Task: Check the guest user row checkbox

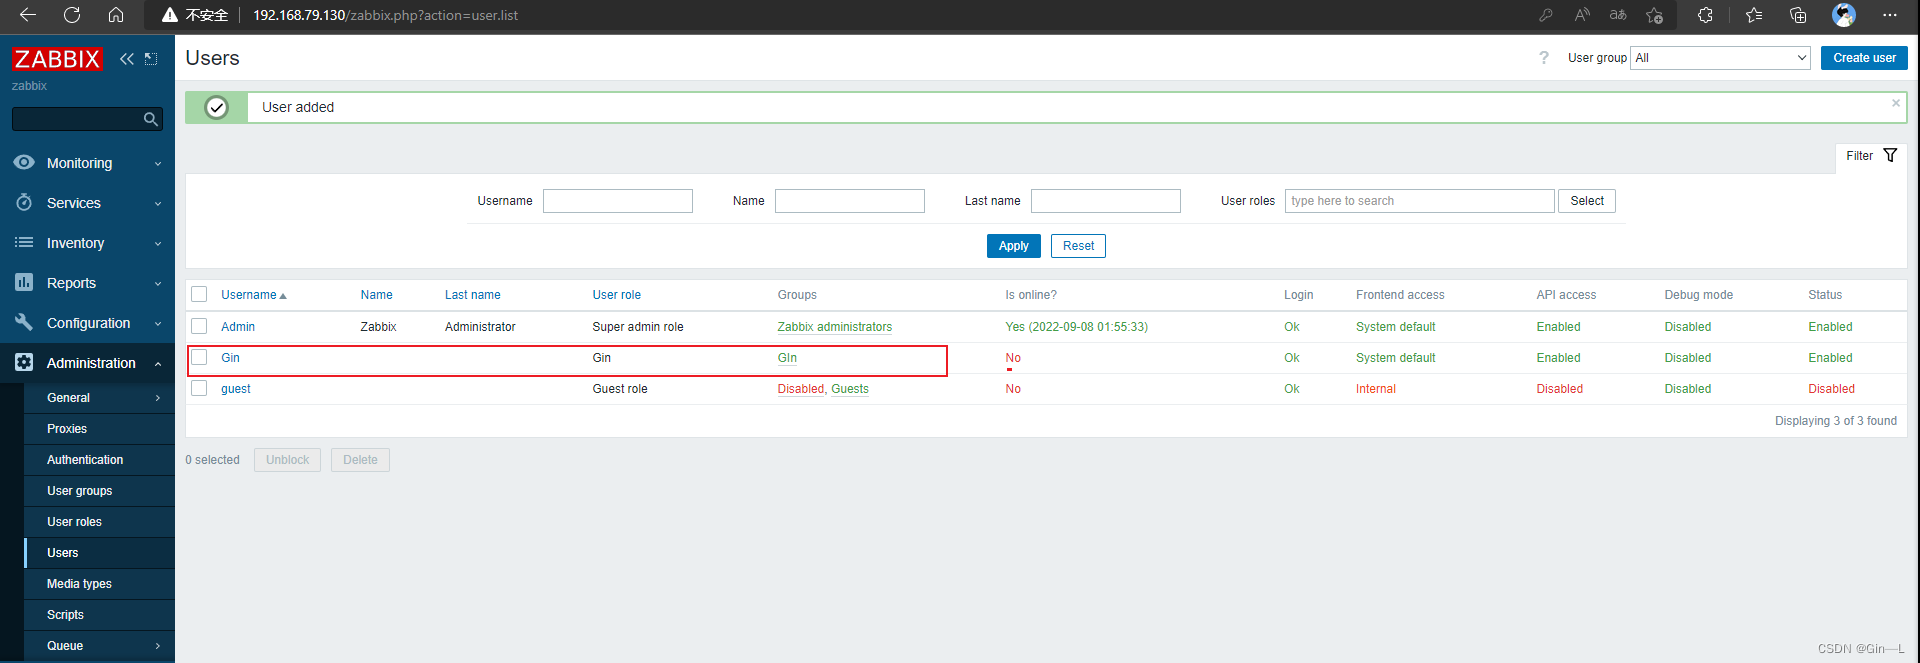Action: click(199, 388)
